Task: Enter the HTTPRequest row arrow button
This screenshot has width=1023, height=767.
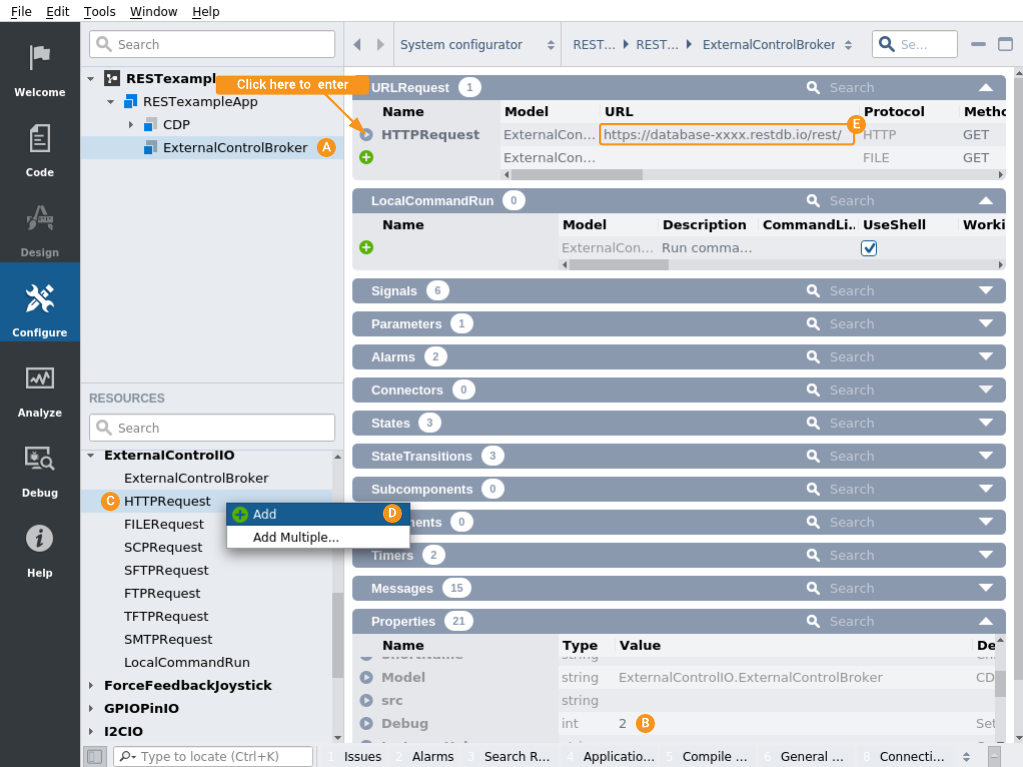Action: (x=367, y=135)
